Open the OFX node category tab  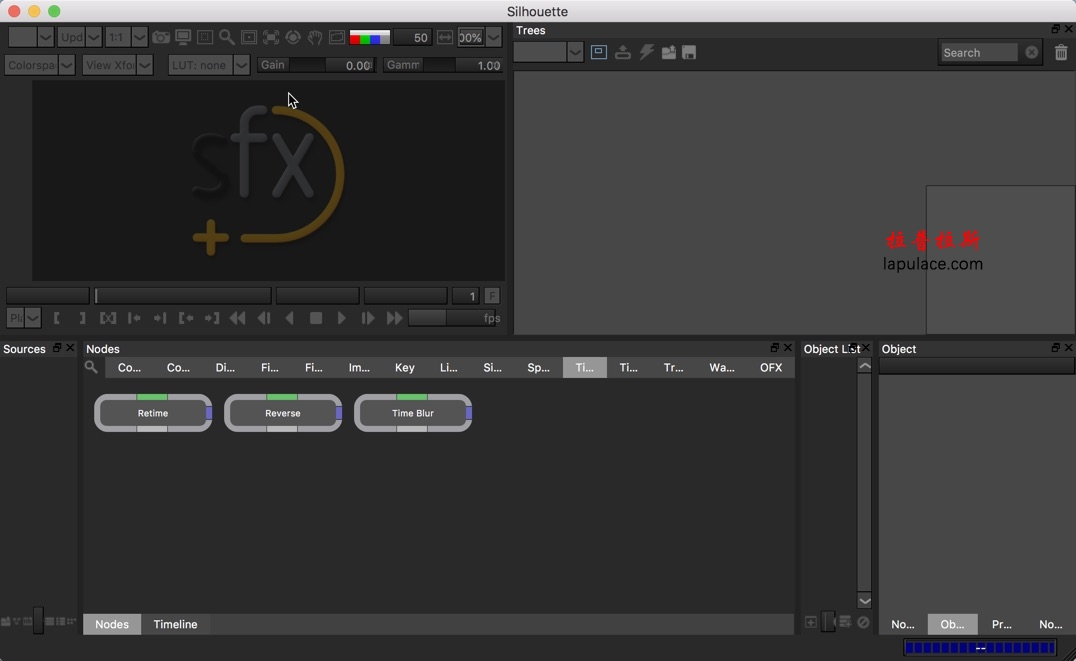(x=770, y=368)
